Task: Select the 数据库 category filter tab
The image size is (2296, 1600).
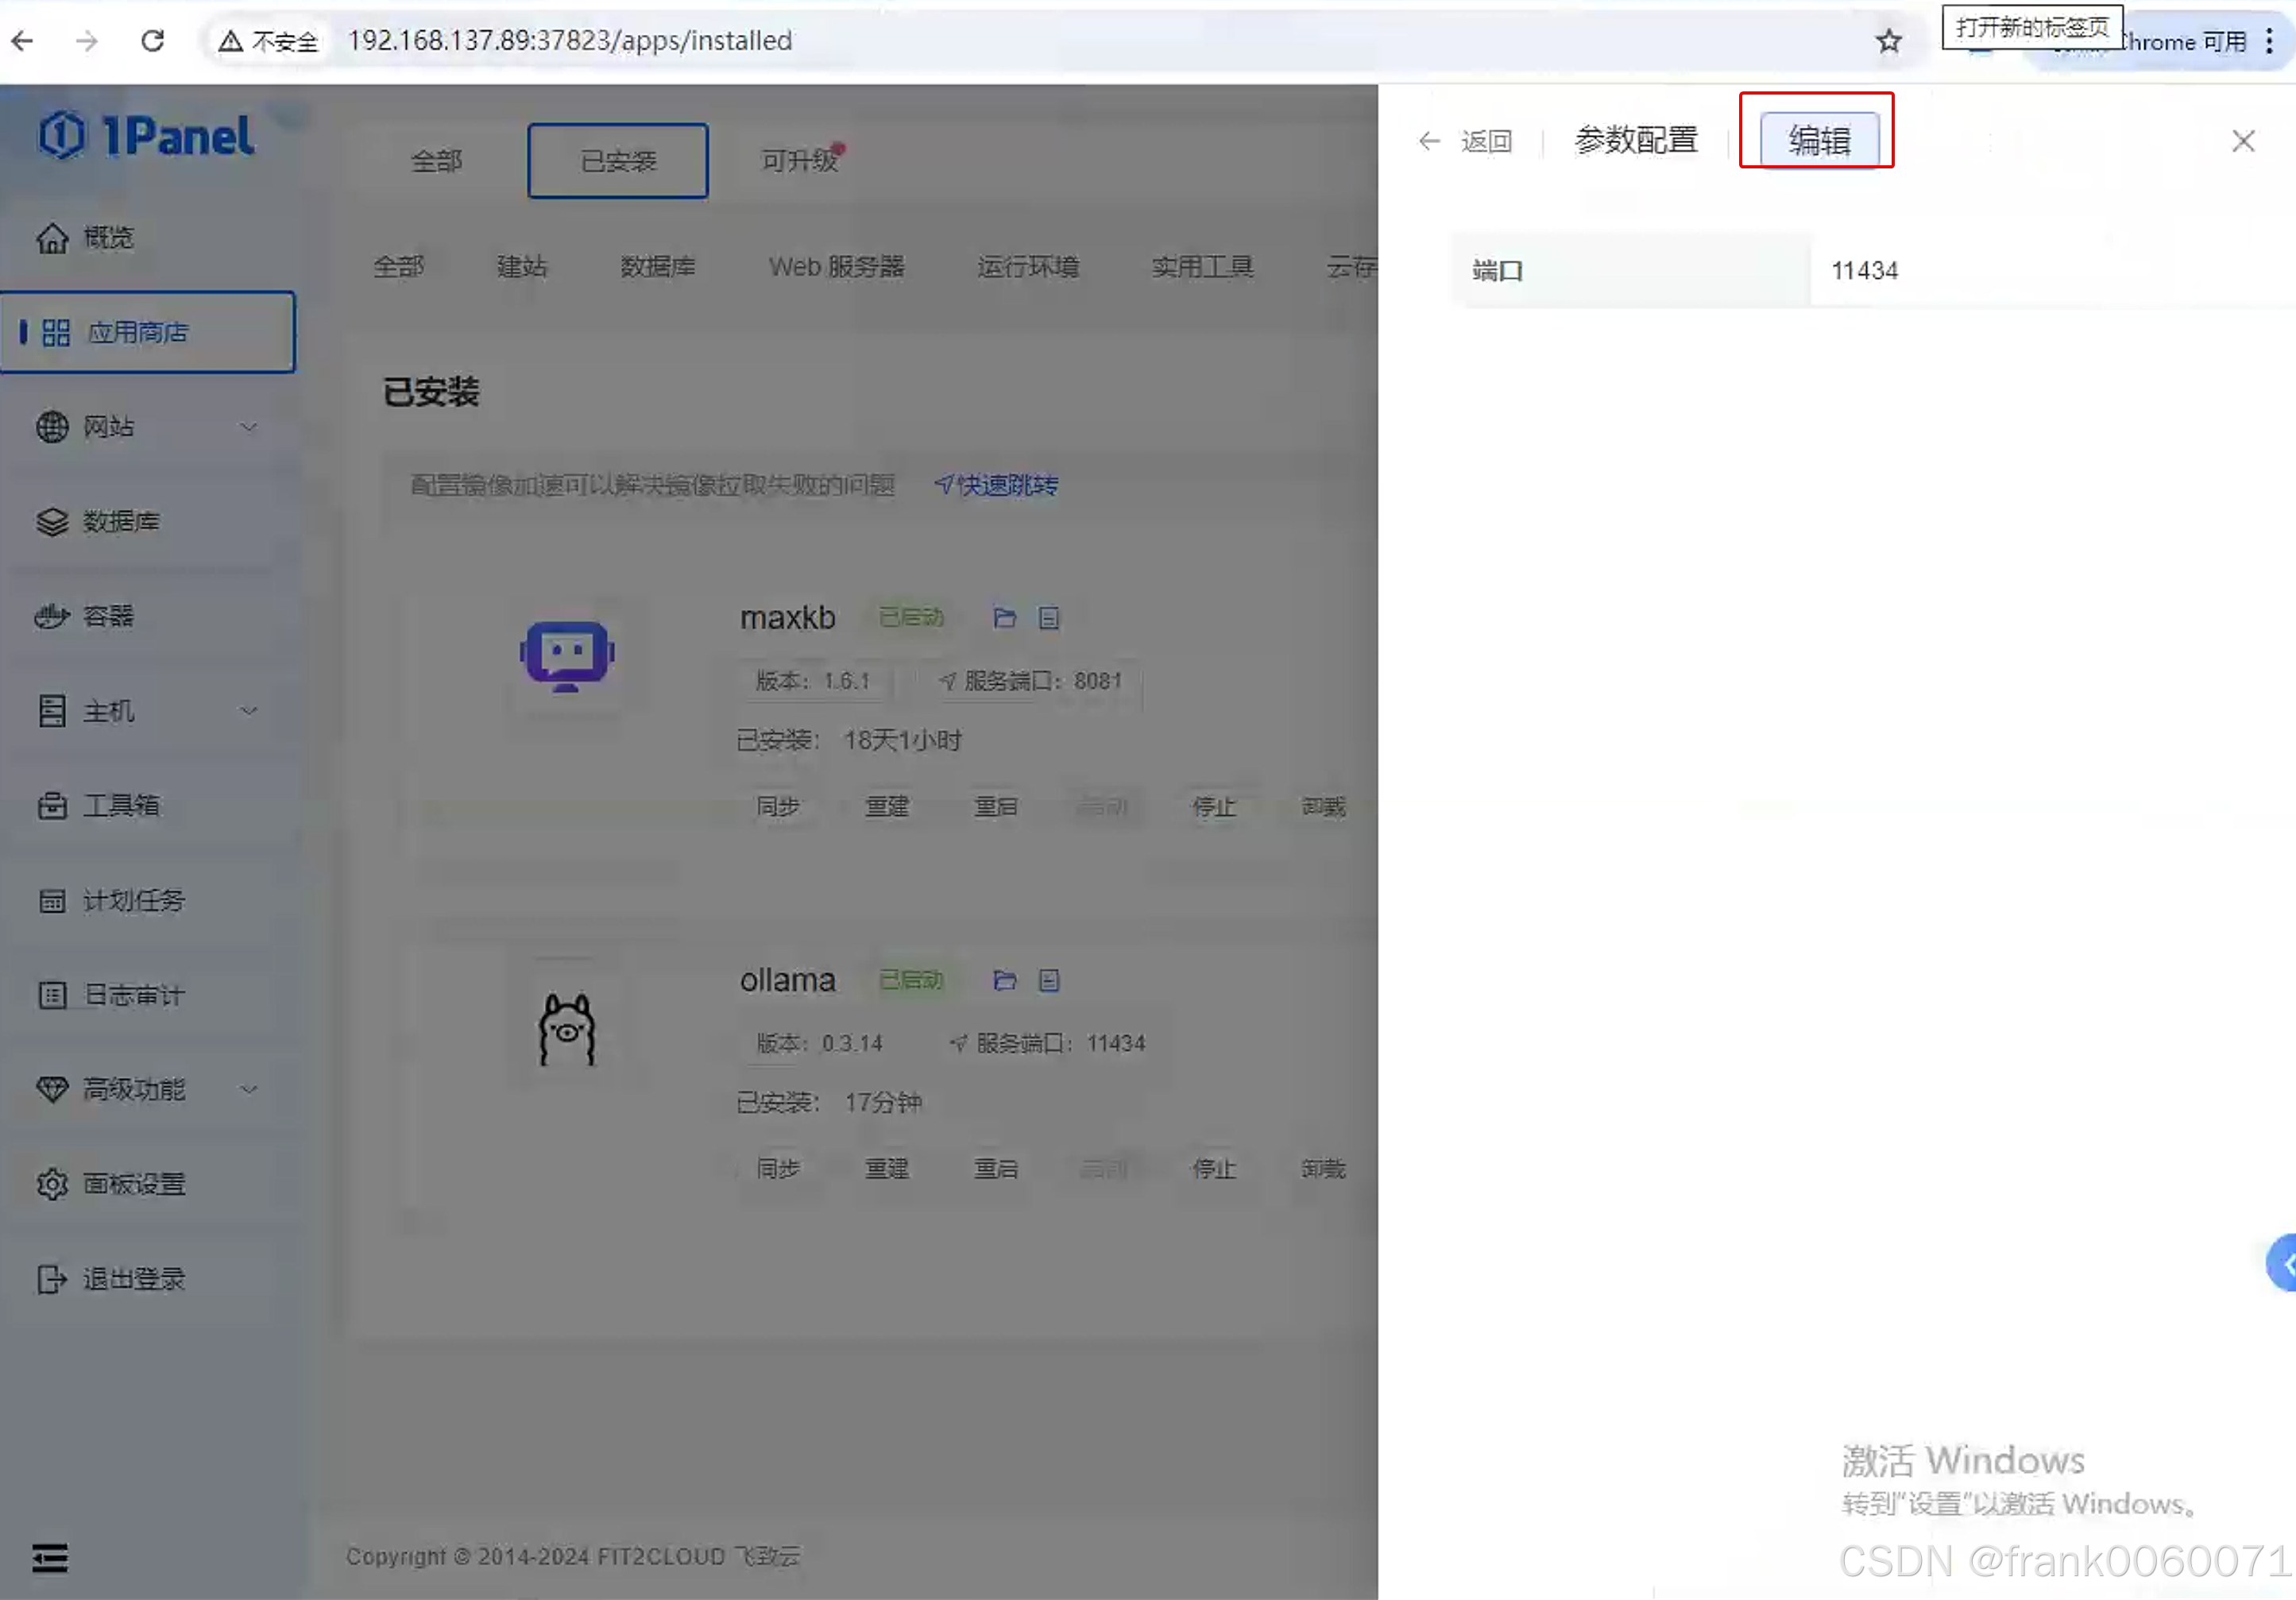Action: pyautogui.click(x=657, y=267)
